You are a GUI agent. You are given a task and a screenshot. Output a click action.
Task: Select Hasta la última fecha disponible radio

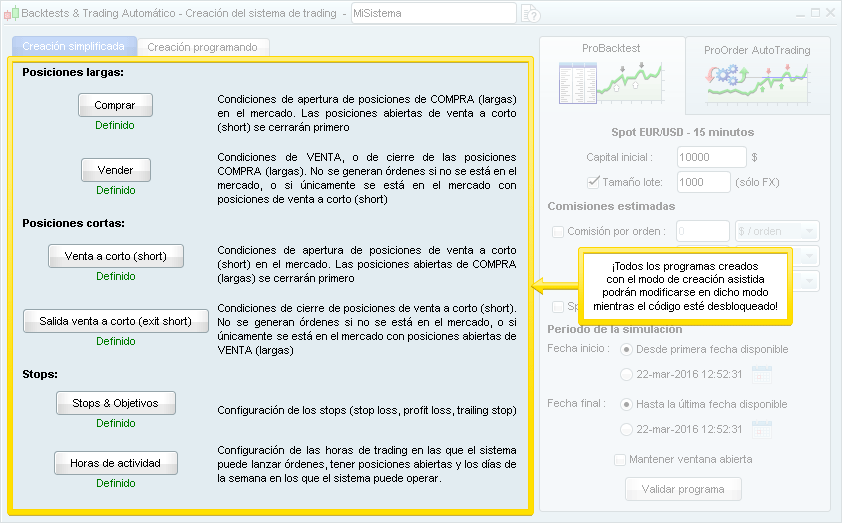click(x=626, y=404)
